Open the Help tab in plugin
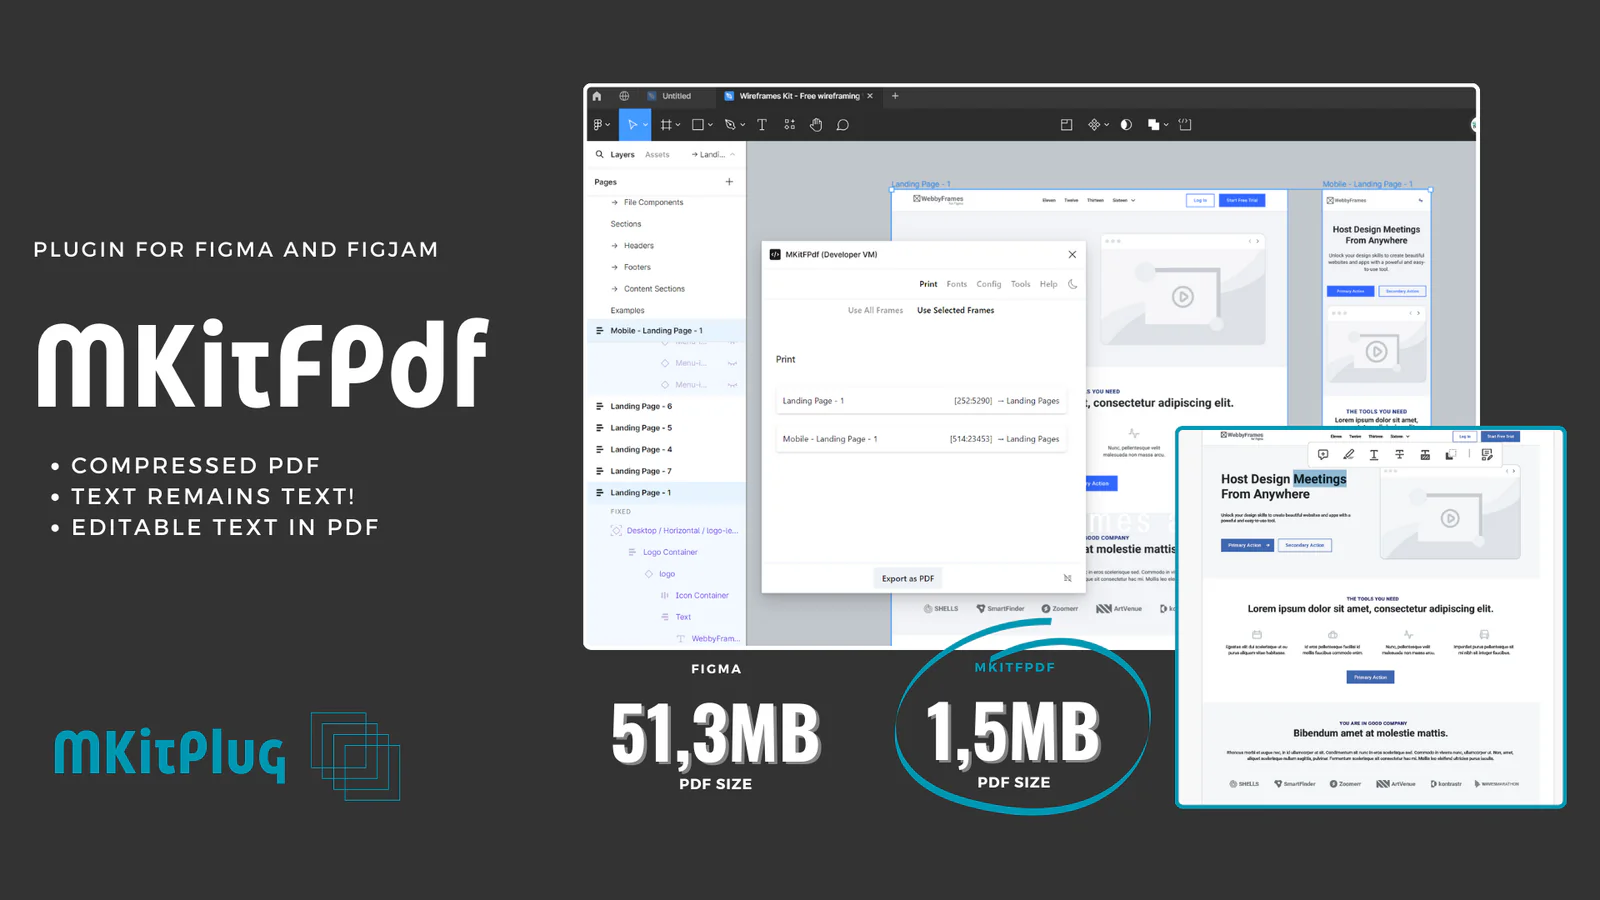Viewport: 1600px width, 900px height. [x=1048, y=284]
